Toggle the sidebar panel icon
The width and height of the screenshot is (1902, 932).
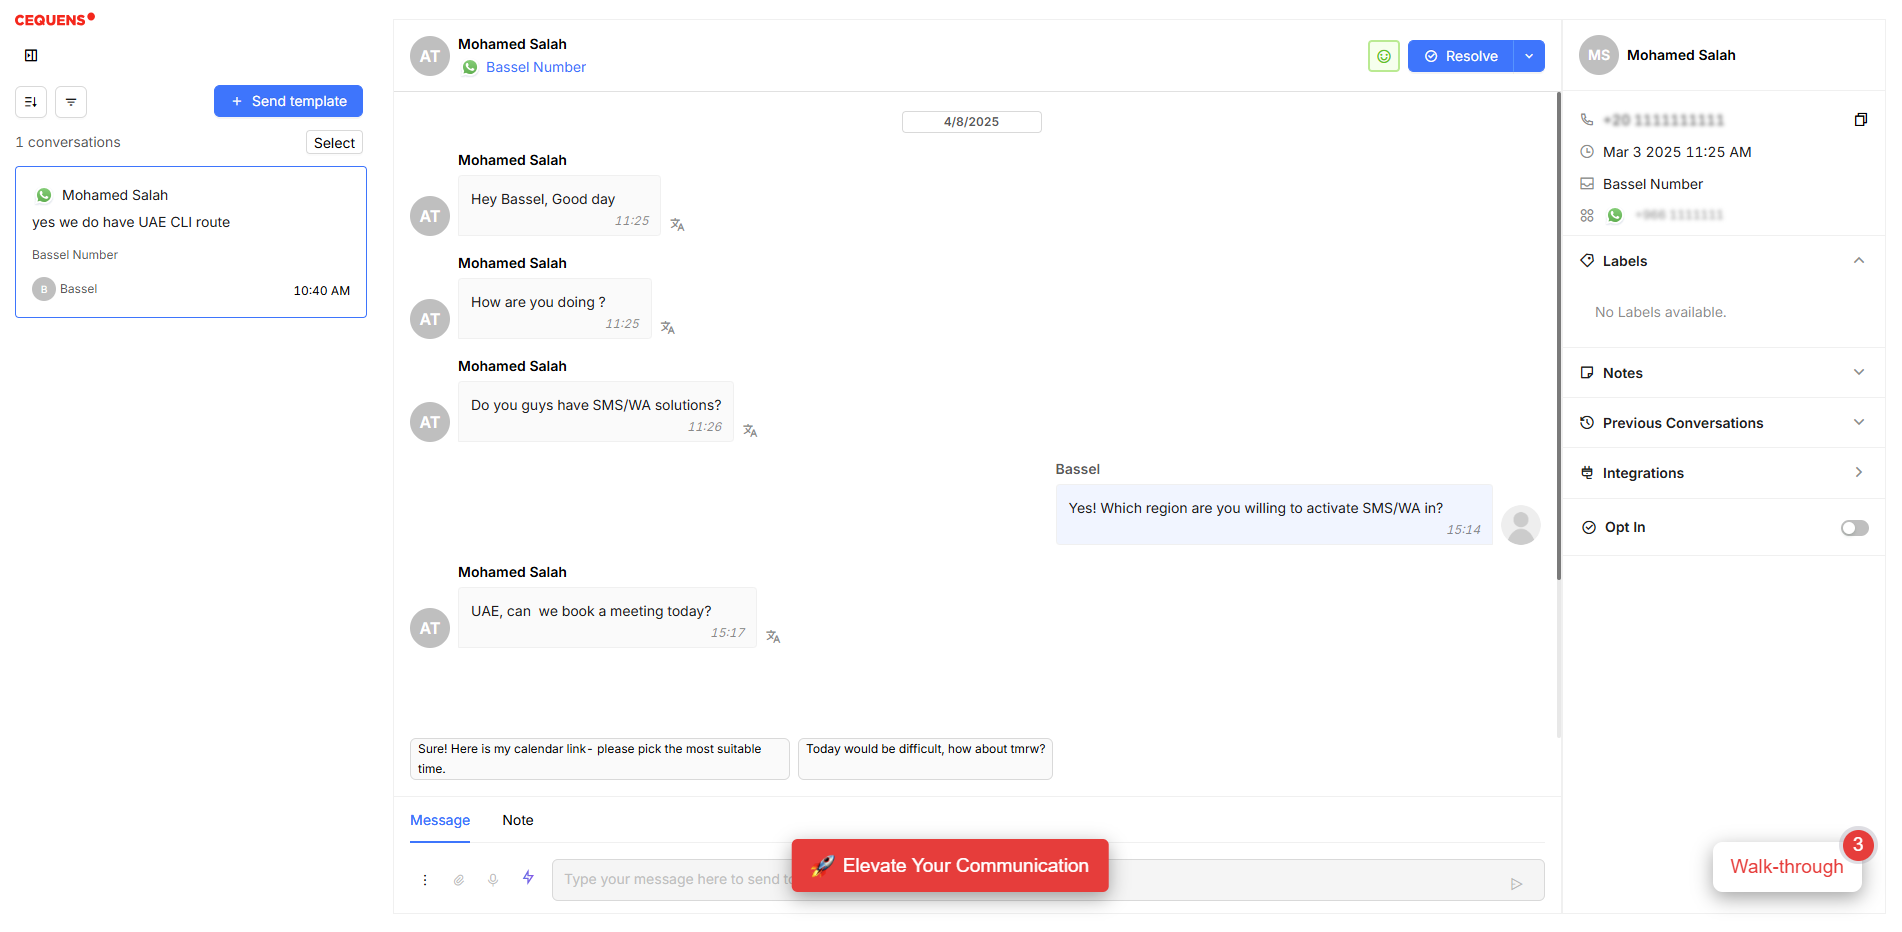click(x=31, y=56)
